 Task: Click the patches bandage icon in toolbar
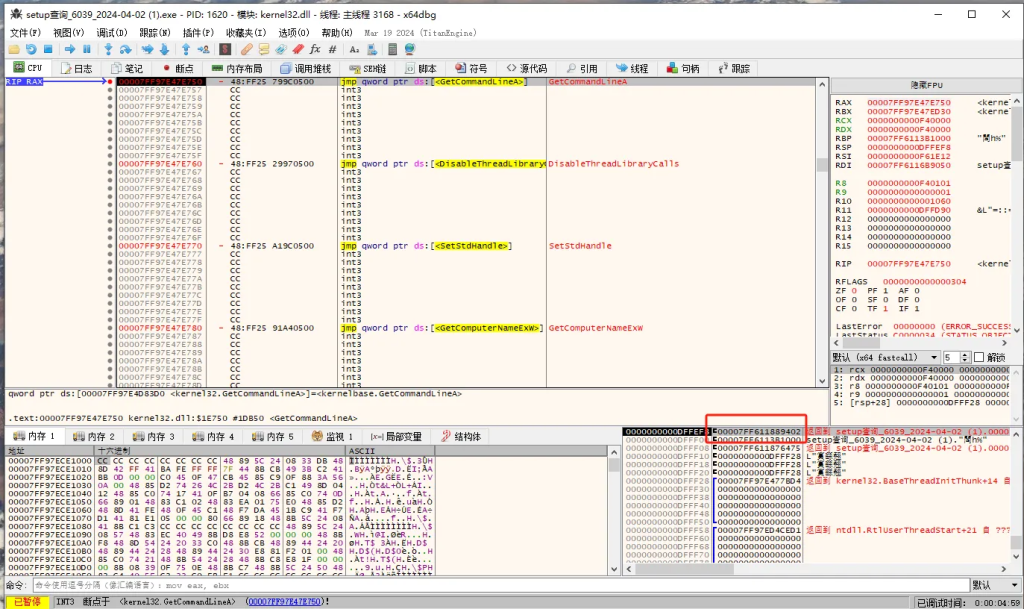pos(246,49)
